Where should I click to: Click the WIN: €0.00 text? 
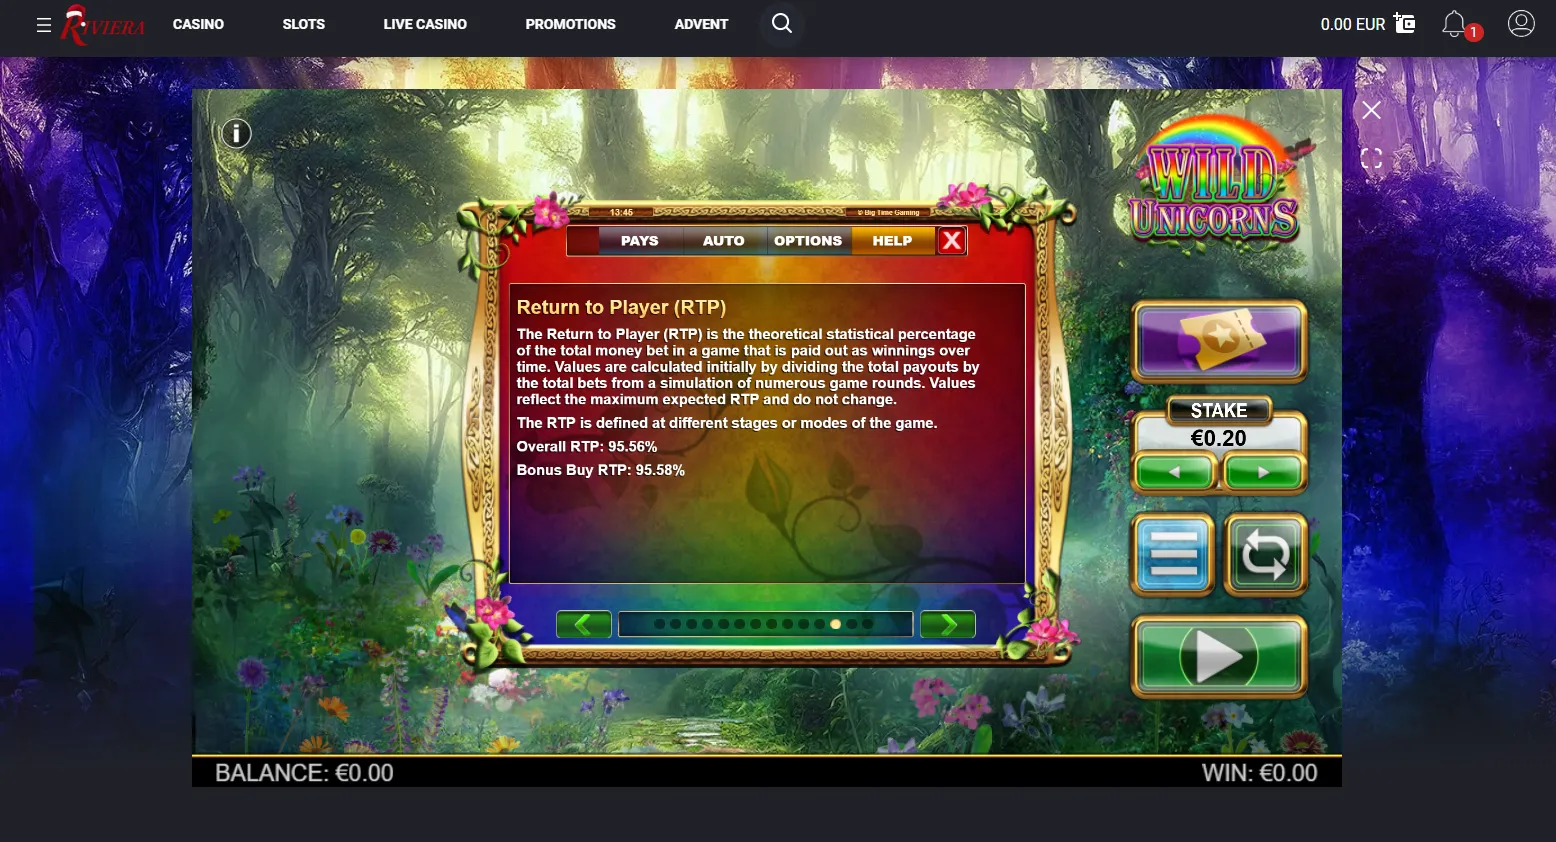pos(1259,773)
